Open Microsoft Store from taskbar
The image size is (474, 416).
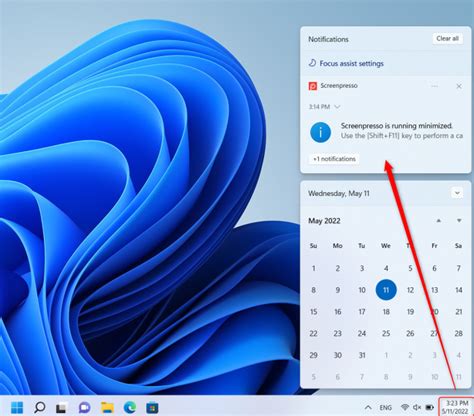point(152,407)
